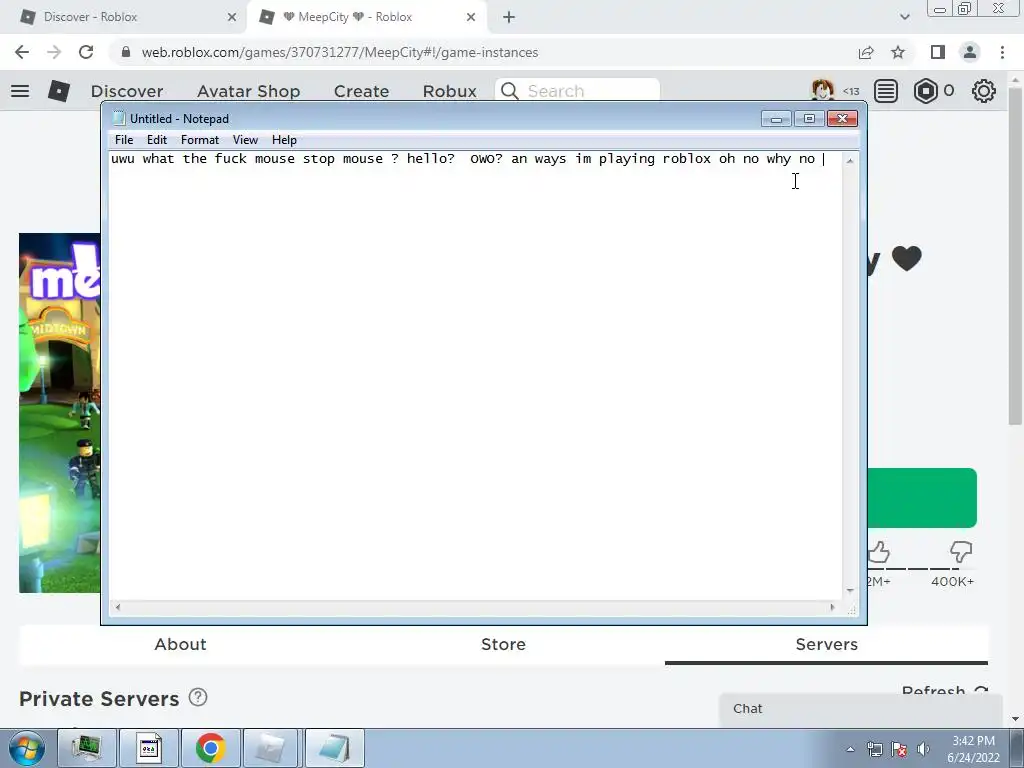
Task: Click Notepad vertical scrollbar up arrow
Action: click(x=850, y=161)
